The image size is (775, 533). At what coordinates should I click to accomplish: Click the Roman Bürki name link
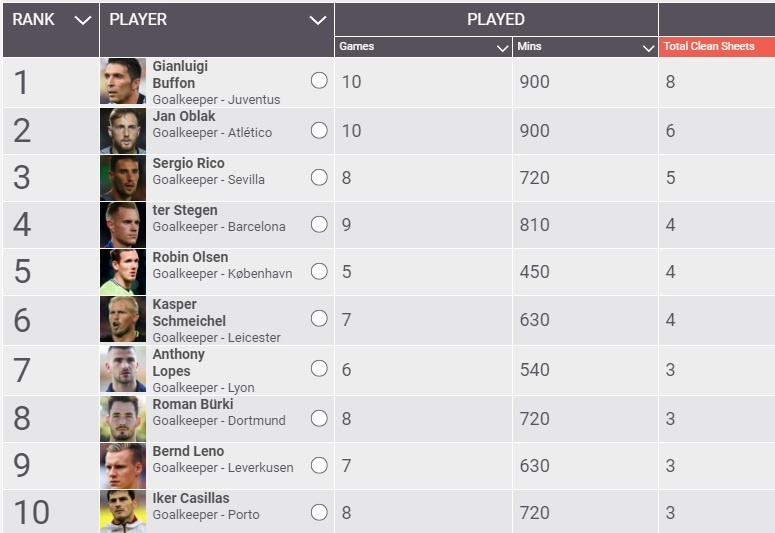click(193, 404)
